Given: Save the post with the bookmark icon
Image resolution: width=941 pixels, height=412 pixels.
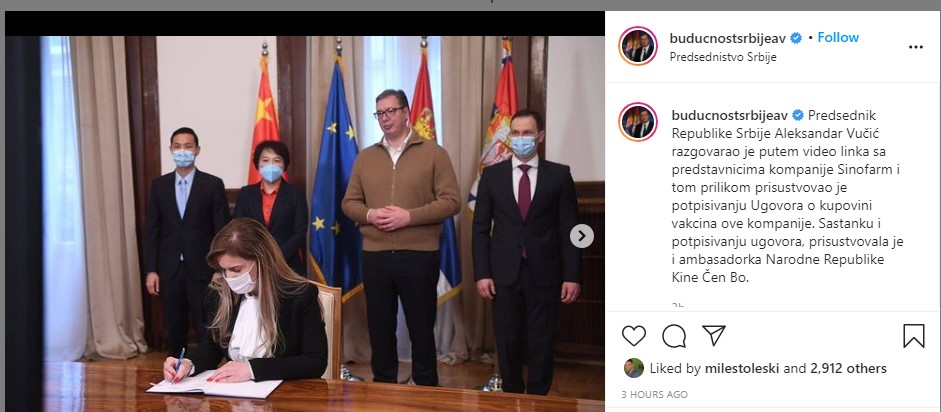Looking at the screenshot, I should coord(913,336).
